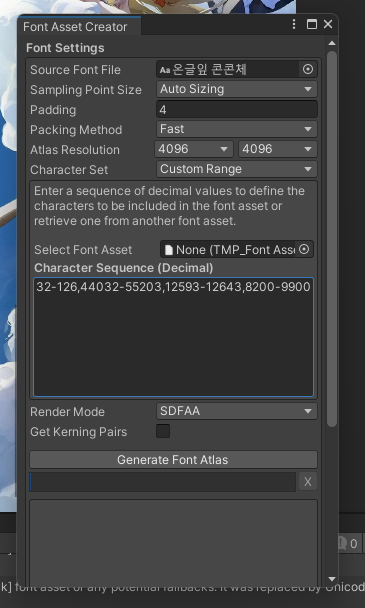Screen dimensions: 365x608
Task: Open the Packing Method dropdown
Action: point(237,129)
